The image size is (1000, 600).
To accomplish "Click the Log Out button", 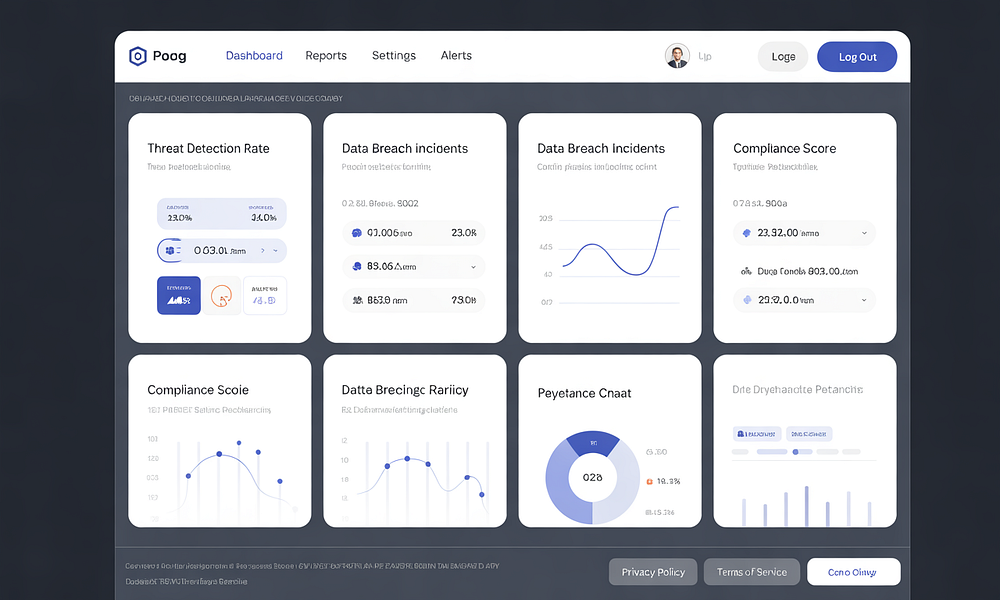I will [x=857, y=57].
